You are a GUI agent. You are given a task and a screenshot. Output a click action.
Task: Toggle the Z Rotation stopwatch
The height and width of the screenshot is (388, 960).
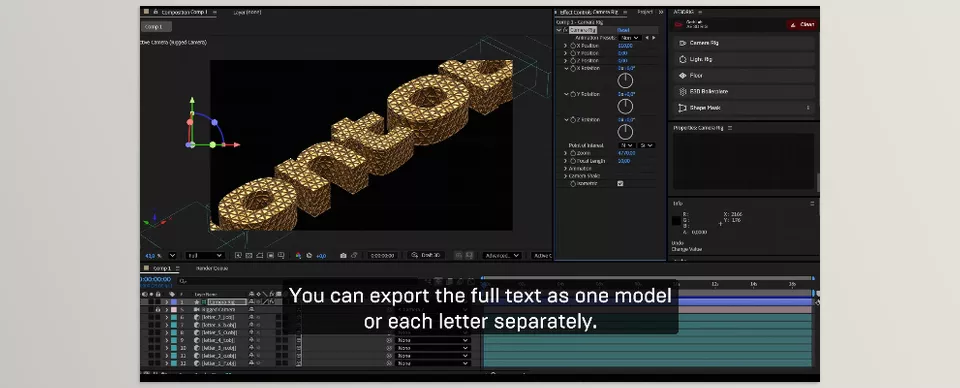[x=573, y=120]
